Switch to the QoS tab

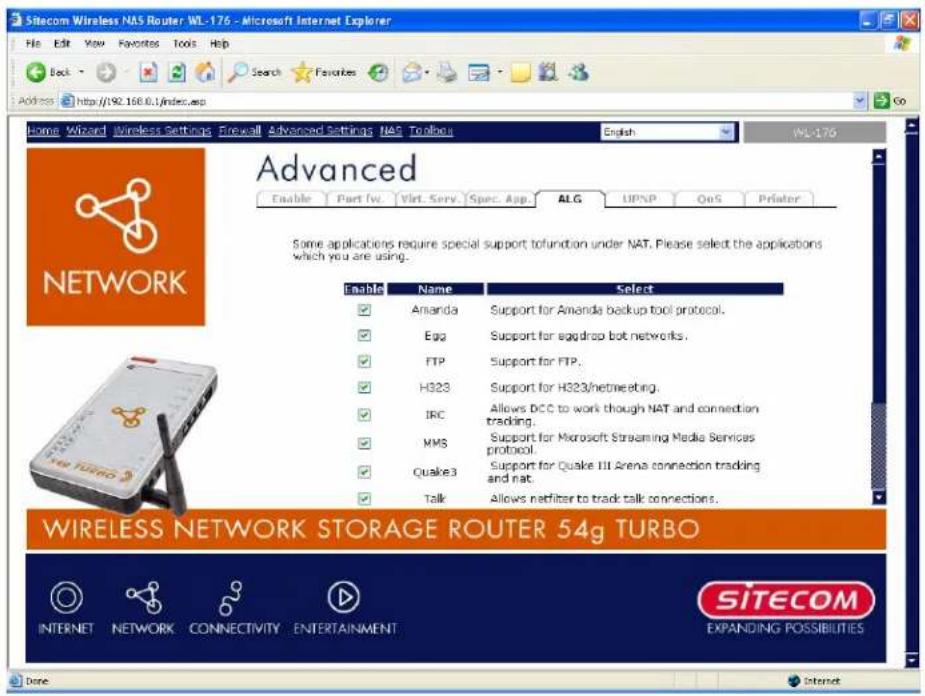click(x=709, y=199)
